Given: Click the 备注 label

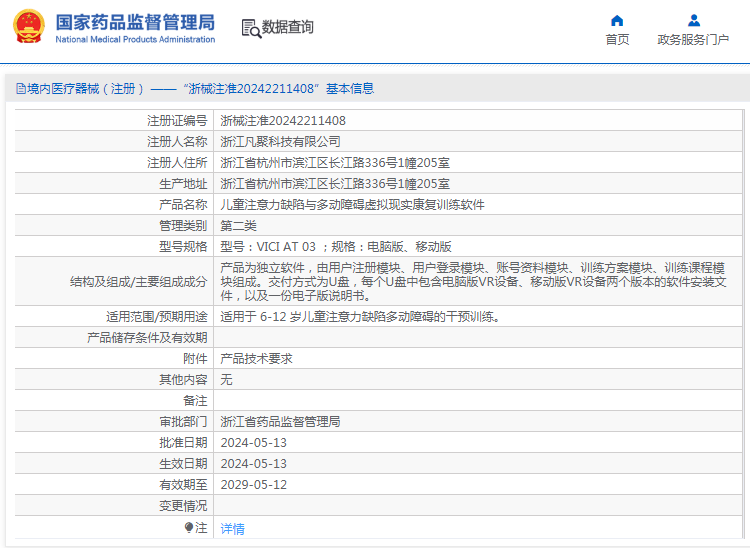Looking at the screenshot, I should 195,401.
